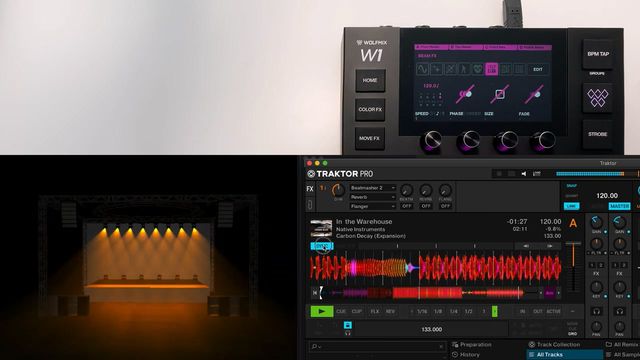Click the second channel headphone cue icon
Screen dimensions: 640x360
tap(620, 311)
